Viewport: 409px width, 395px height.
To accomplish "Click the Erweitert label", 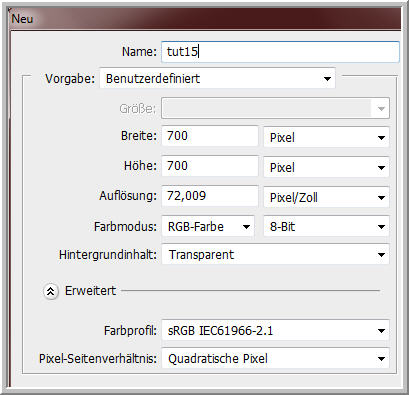I will [x=90, y=291].
